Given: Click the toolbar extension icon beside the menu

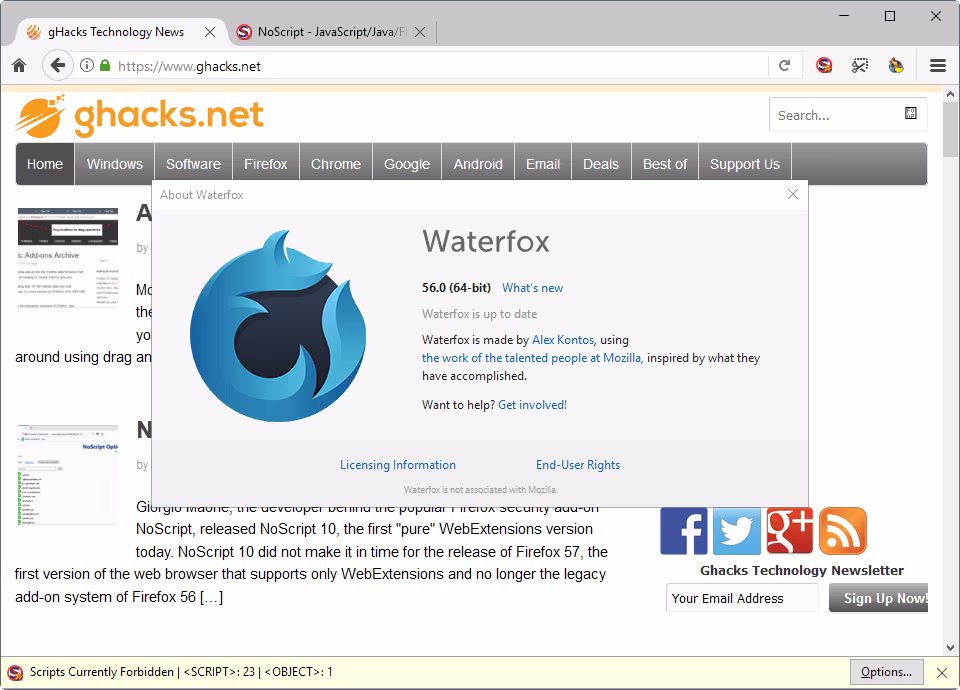Looking at the screenshot, I should tap(896, 65).
